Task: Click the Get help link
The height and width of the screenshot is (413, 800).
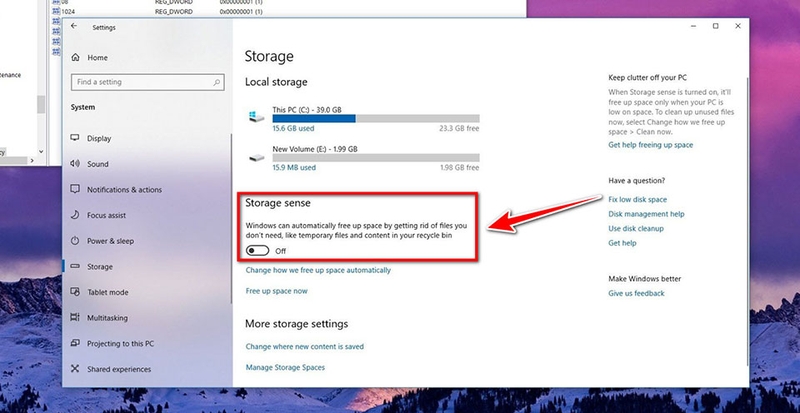Action: coord(622,243)
